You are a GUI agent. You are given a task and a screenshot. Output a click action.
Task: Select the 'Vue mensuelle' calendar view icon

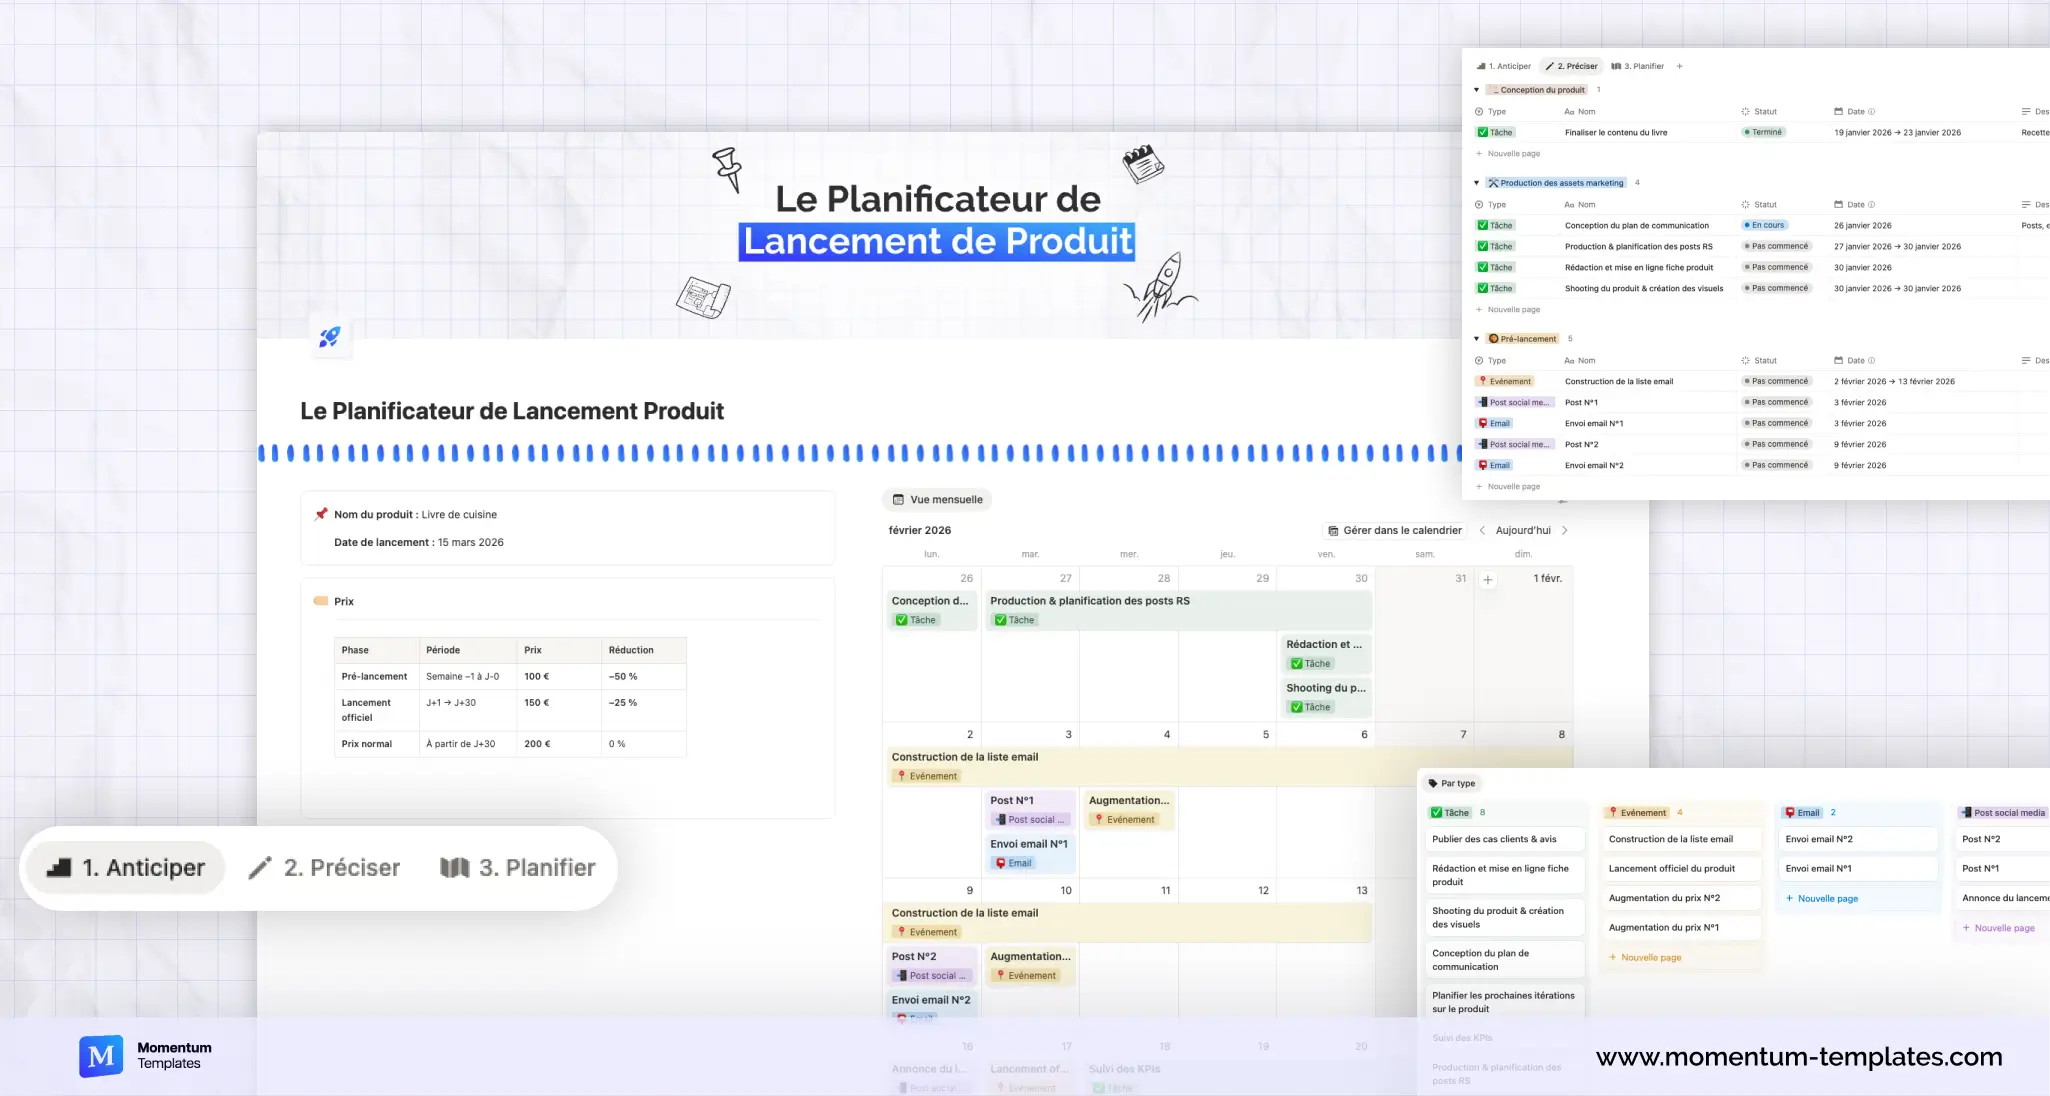(x=898, y=499)
